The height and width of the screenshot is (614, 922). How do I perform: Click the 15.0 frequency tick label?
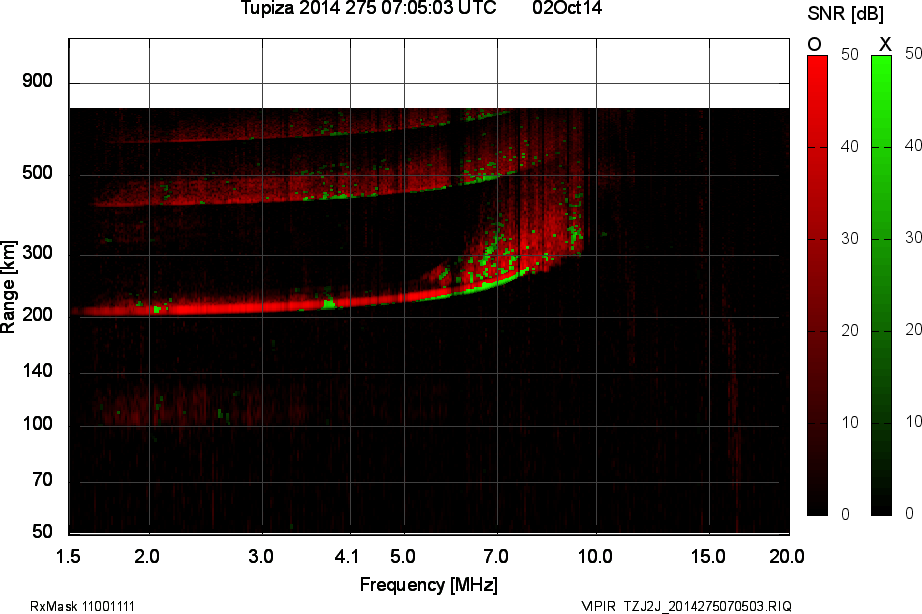(708, 555)
